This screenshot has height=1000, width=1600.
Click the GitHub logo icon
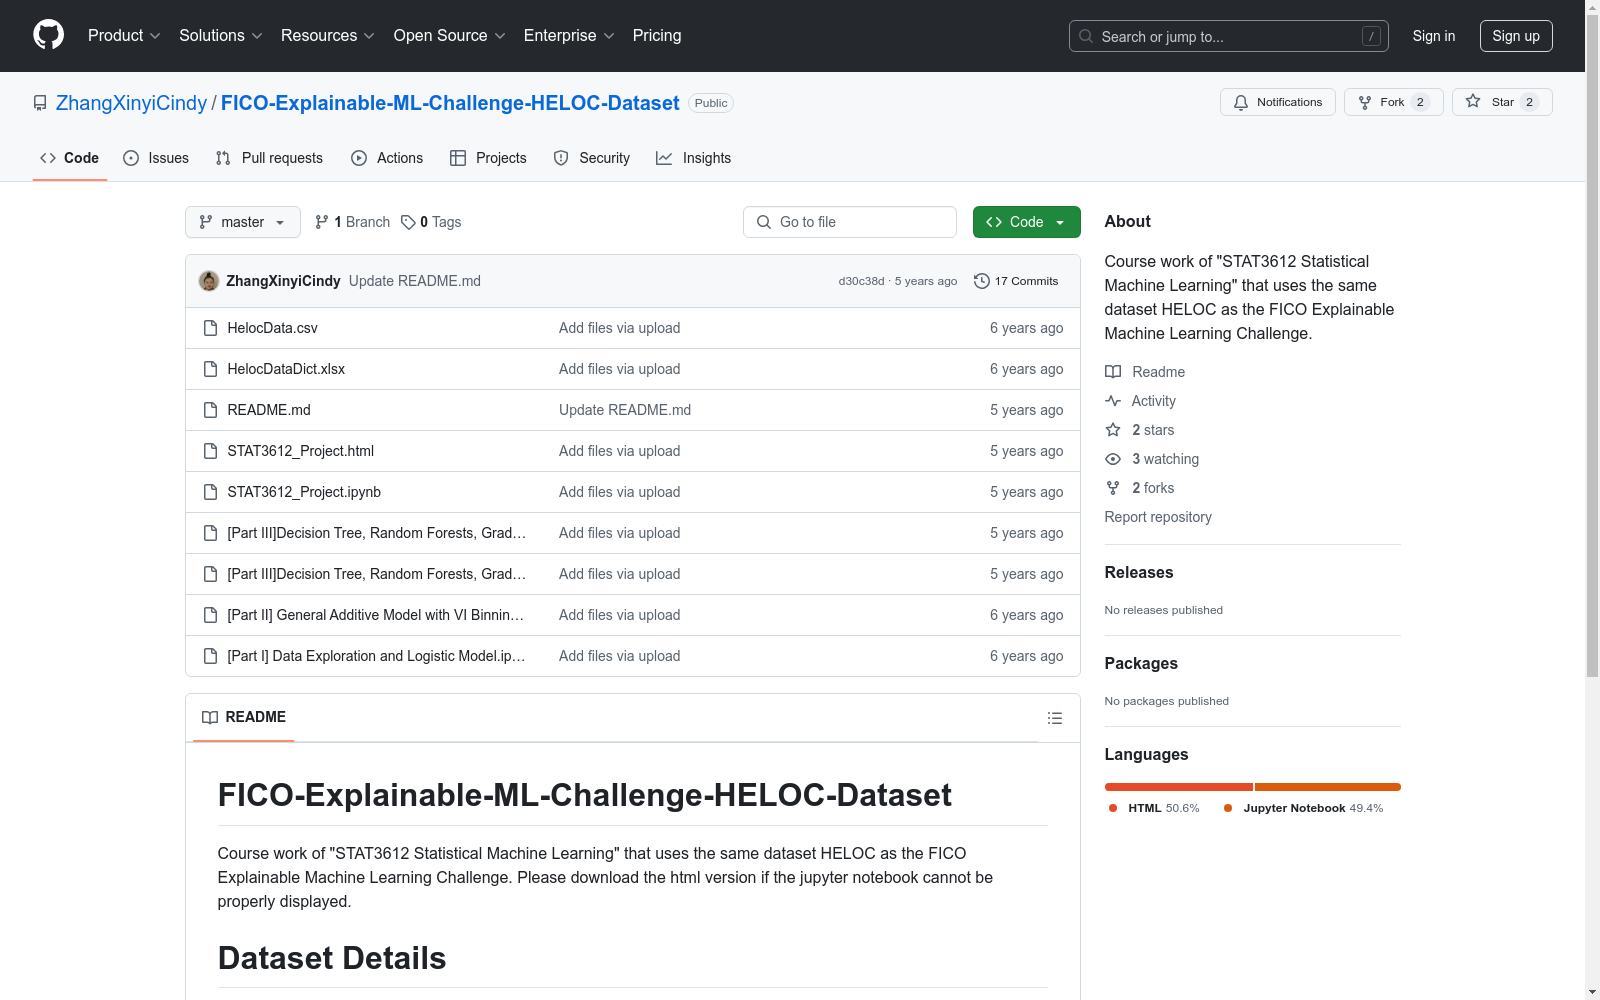point(48,35)
